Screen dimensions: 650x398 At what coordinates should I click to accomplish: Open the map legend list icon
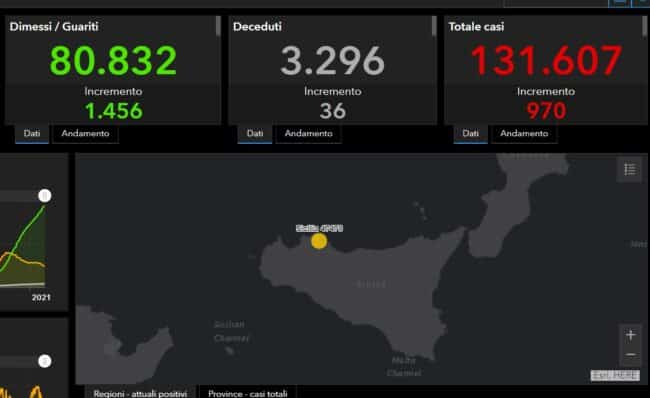(x=629, y=169)
